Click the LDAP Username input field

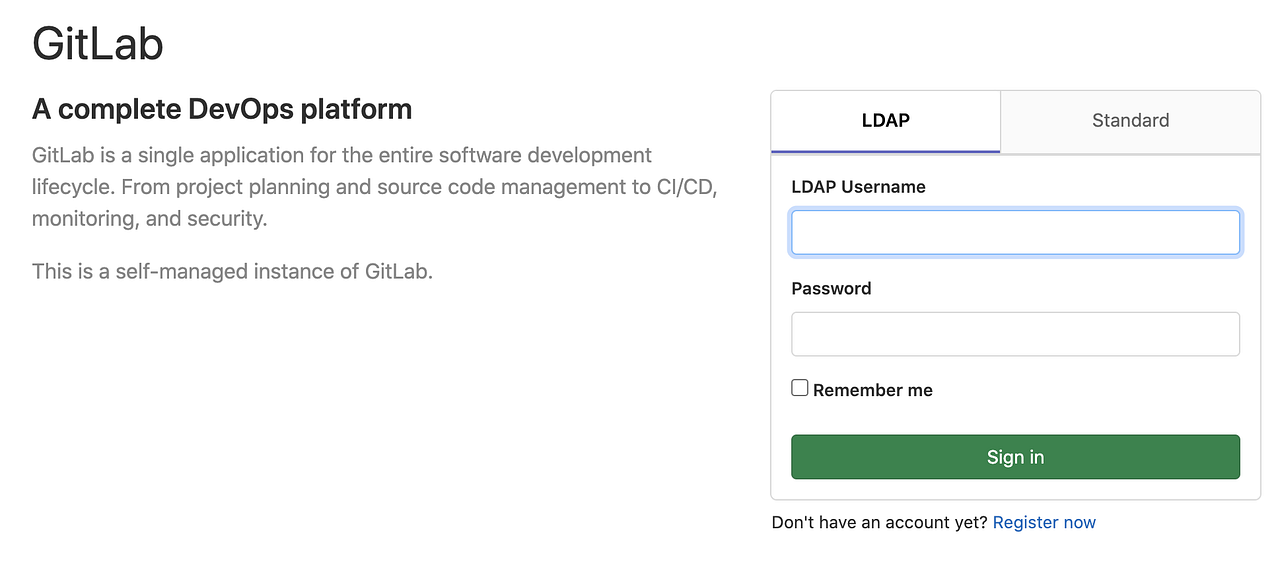[x=1015, y=232]
